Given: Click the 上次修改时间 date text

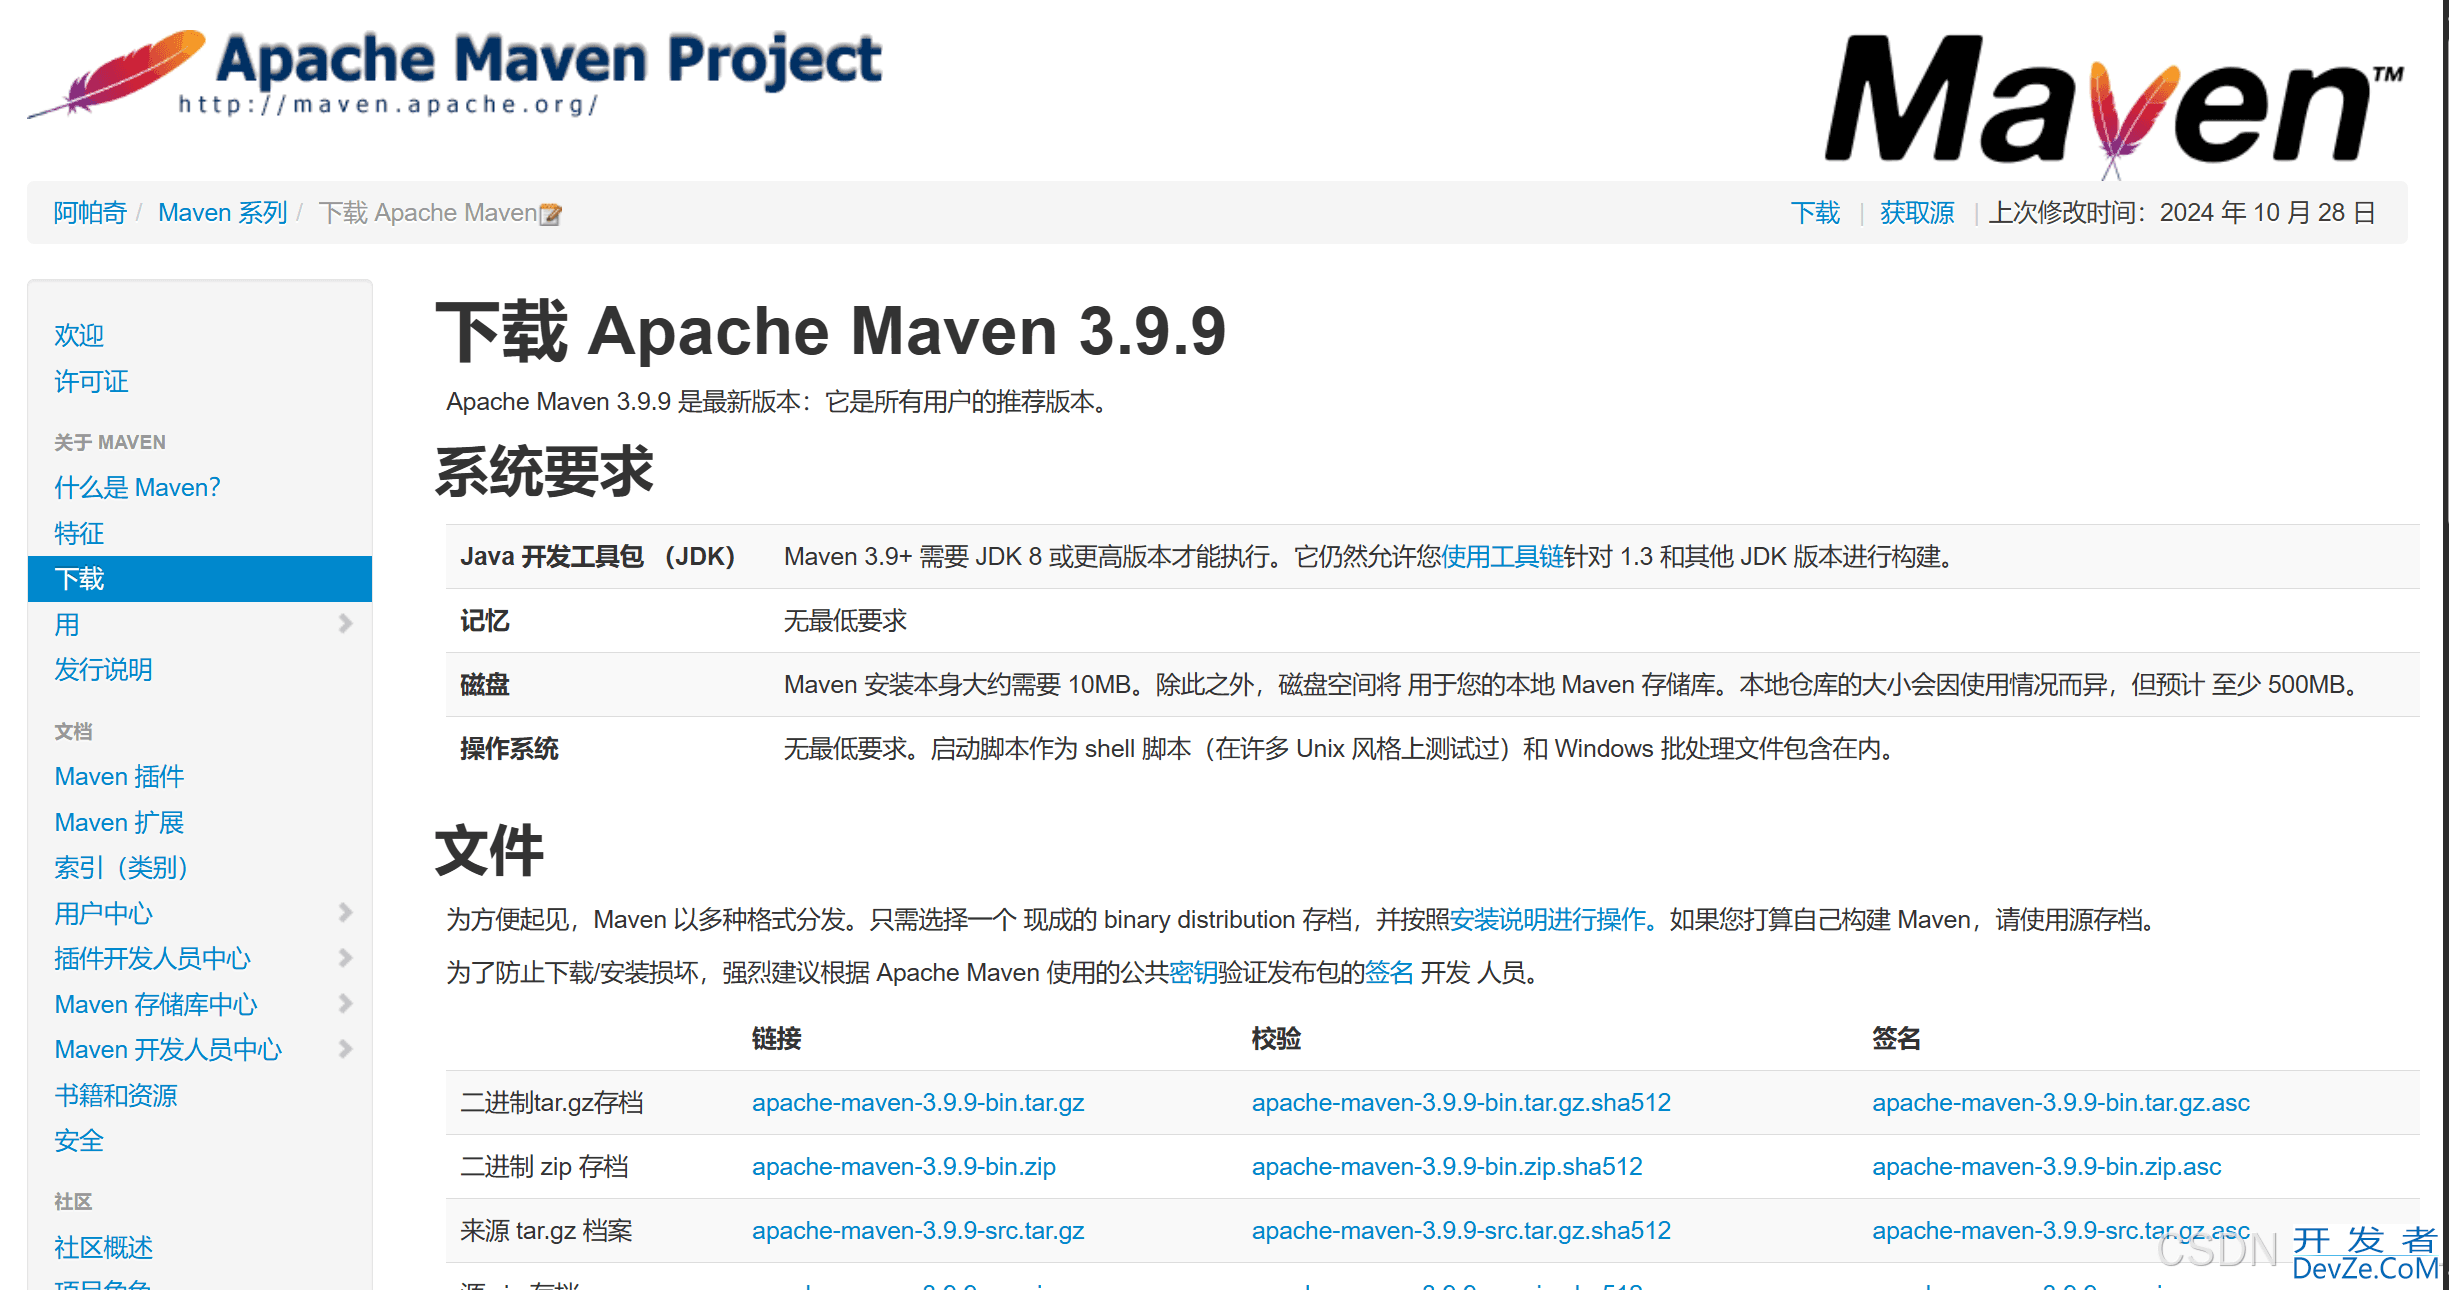Looking at the screenshot, I should click(x=2181, y=213).
